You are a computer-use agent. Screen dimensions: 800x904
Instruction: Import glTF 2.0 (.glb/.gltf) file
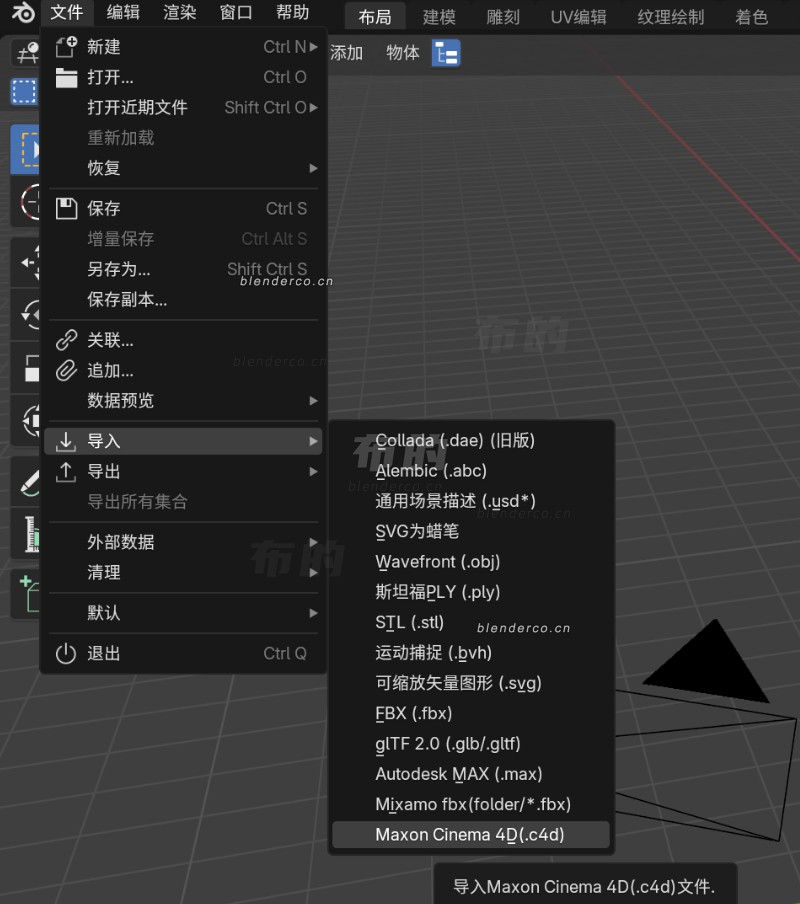click(x=471, y=744)
